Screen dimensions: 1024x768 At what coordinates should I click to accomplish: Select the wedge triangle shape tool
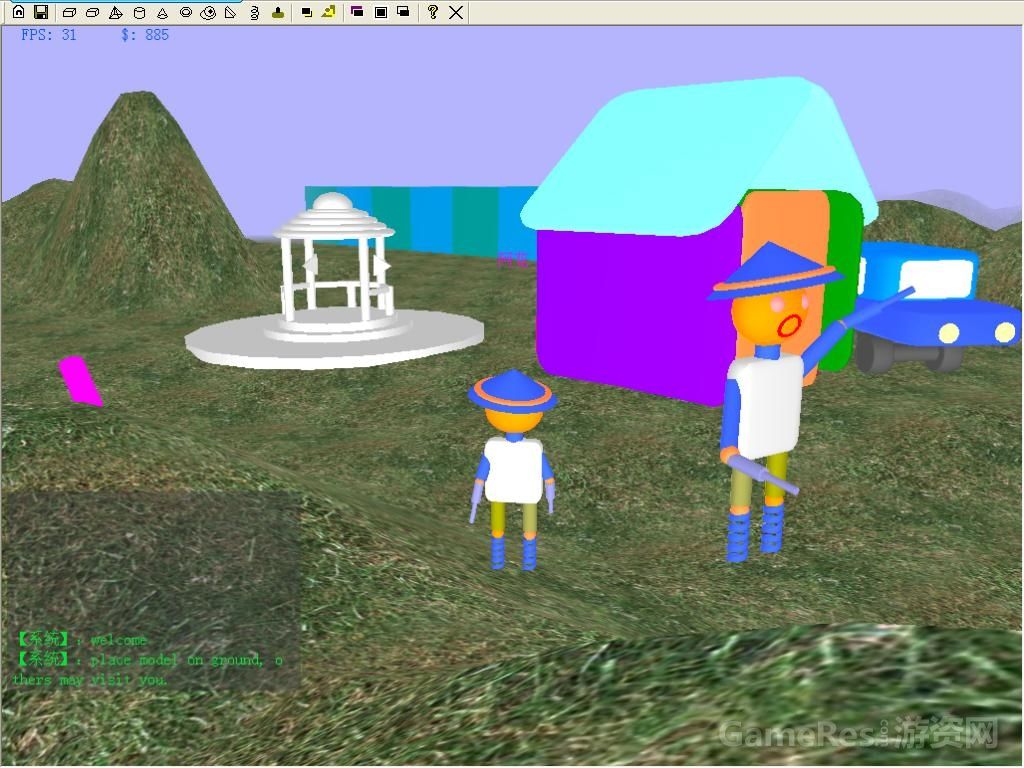(231, 12)
